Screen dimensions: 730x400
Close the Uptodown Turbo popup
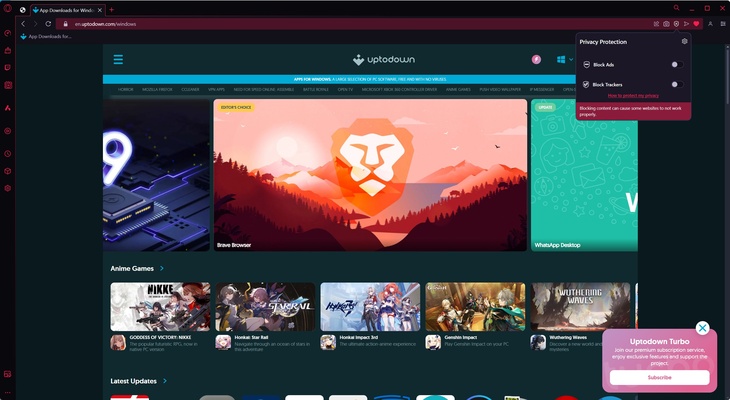pyautogui.click(x=703, y=328)
